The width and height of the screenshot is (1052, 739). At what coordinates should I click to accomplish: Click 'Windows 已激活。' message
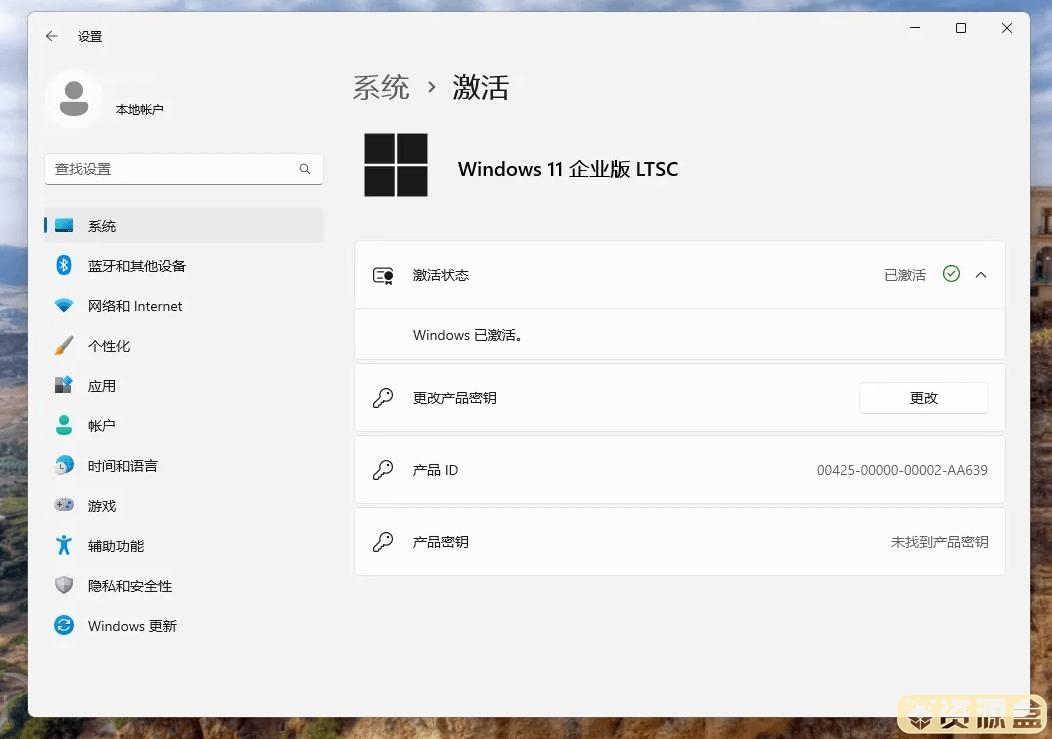click(468, 335)
